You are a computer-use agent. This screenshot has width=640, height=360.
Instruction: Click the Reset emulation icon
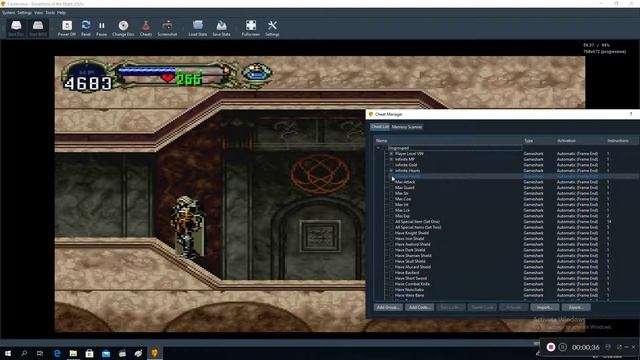click(x=86, y=28)
